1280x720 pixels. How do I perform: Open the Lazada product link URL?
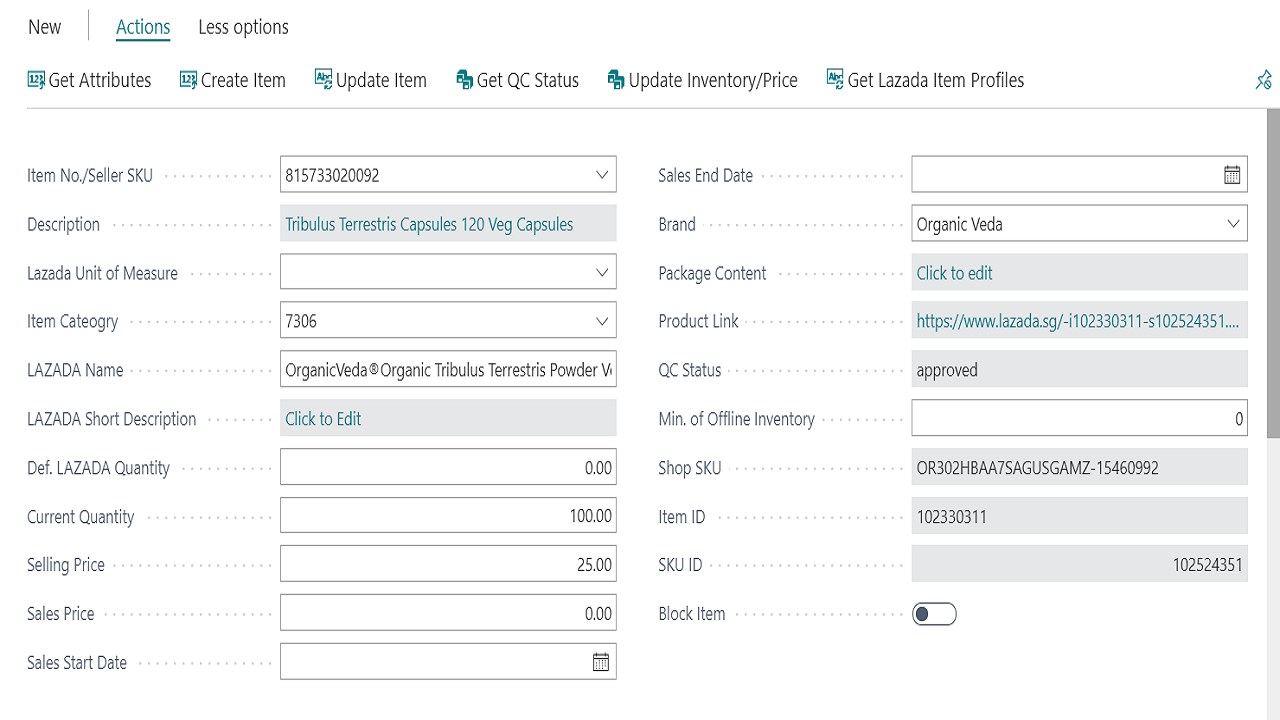[1077, 321]
